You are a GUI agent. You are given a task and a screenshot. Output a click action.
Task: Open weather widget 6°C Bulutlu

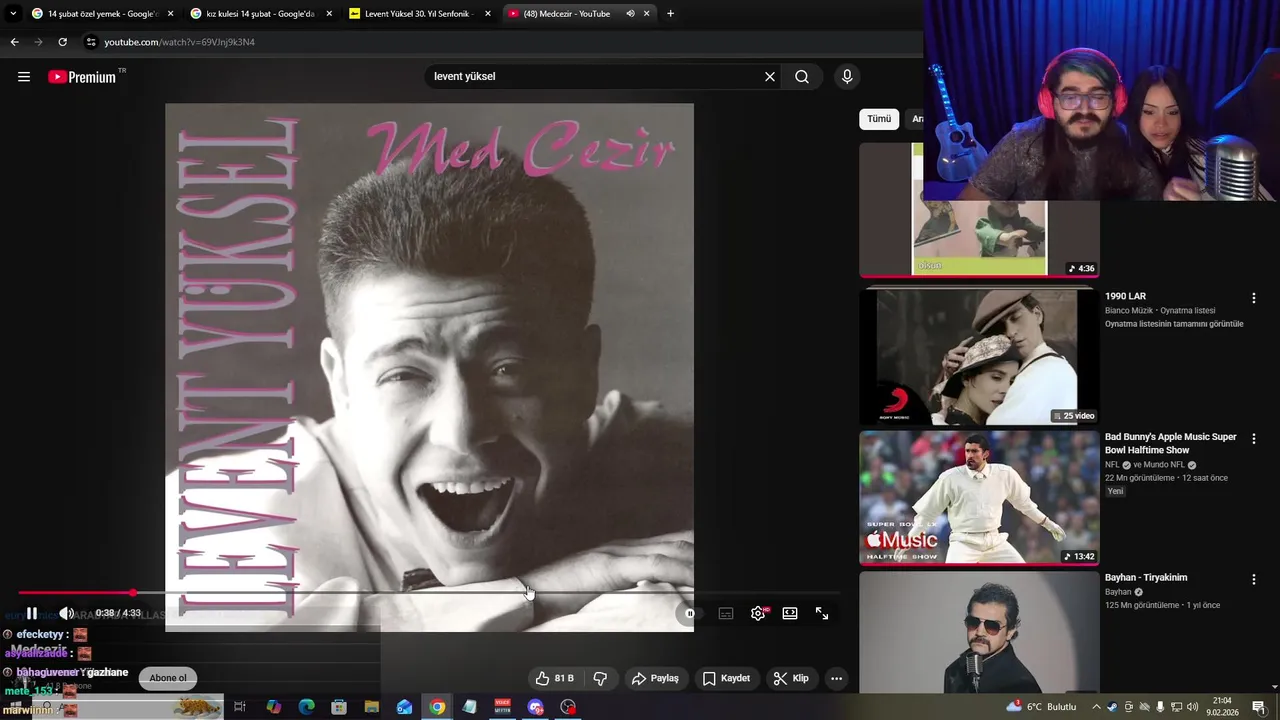[x=1042, y=707]
